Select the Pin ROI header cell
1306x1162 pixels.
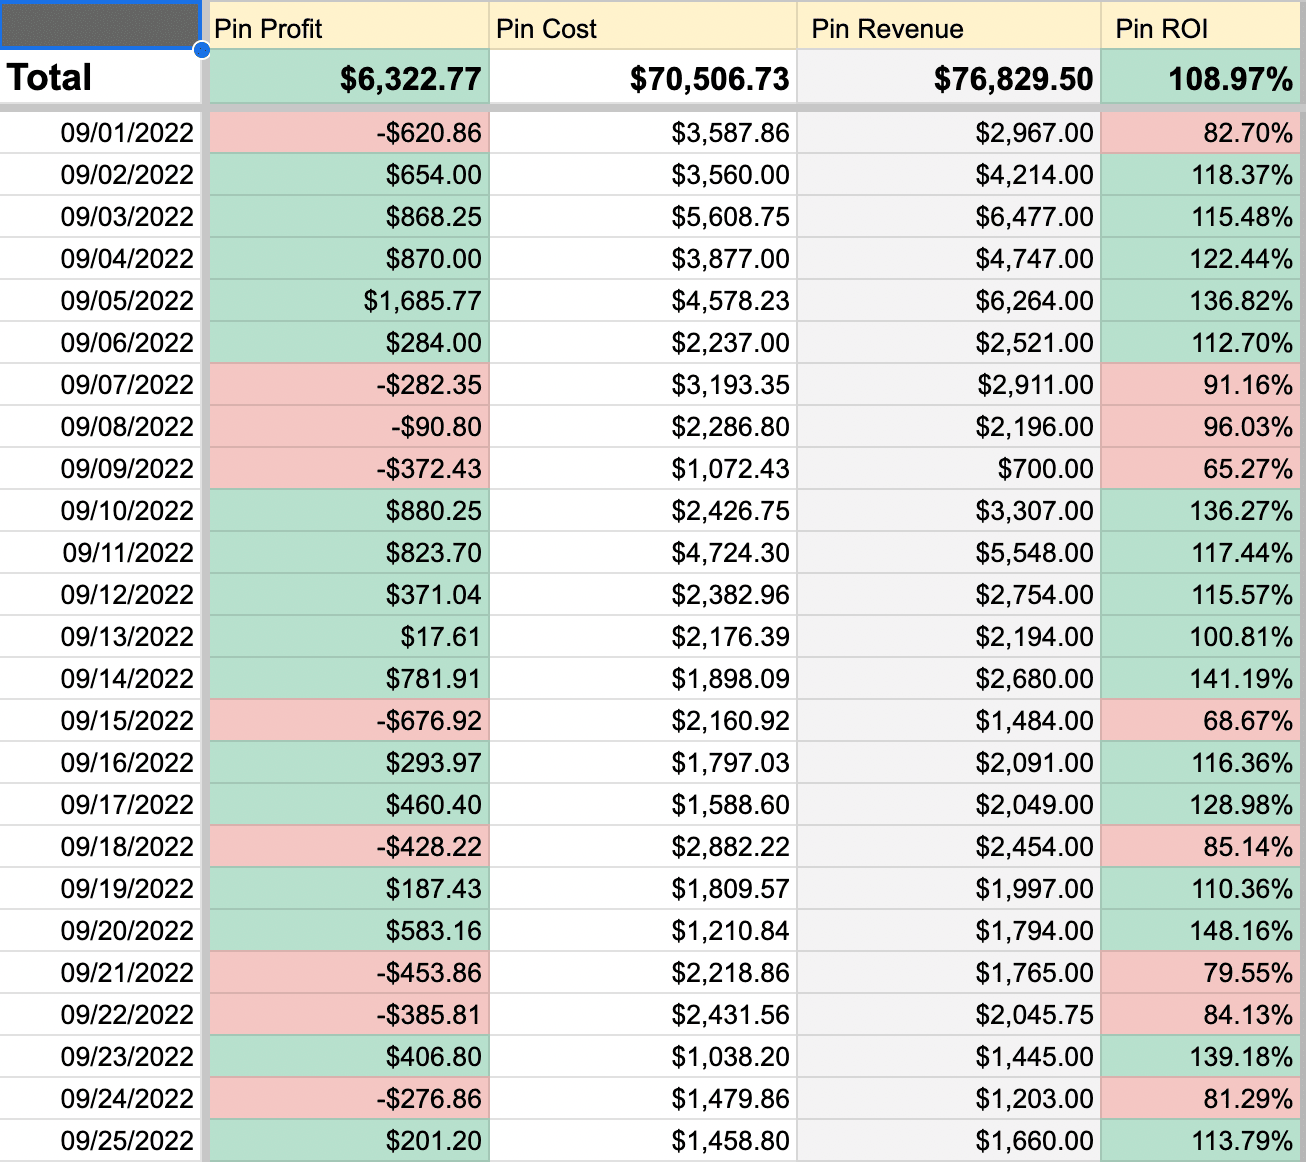click(1200, 28)
